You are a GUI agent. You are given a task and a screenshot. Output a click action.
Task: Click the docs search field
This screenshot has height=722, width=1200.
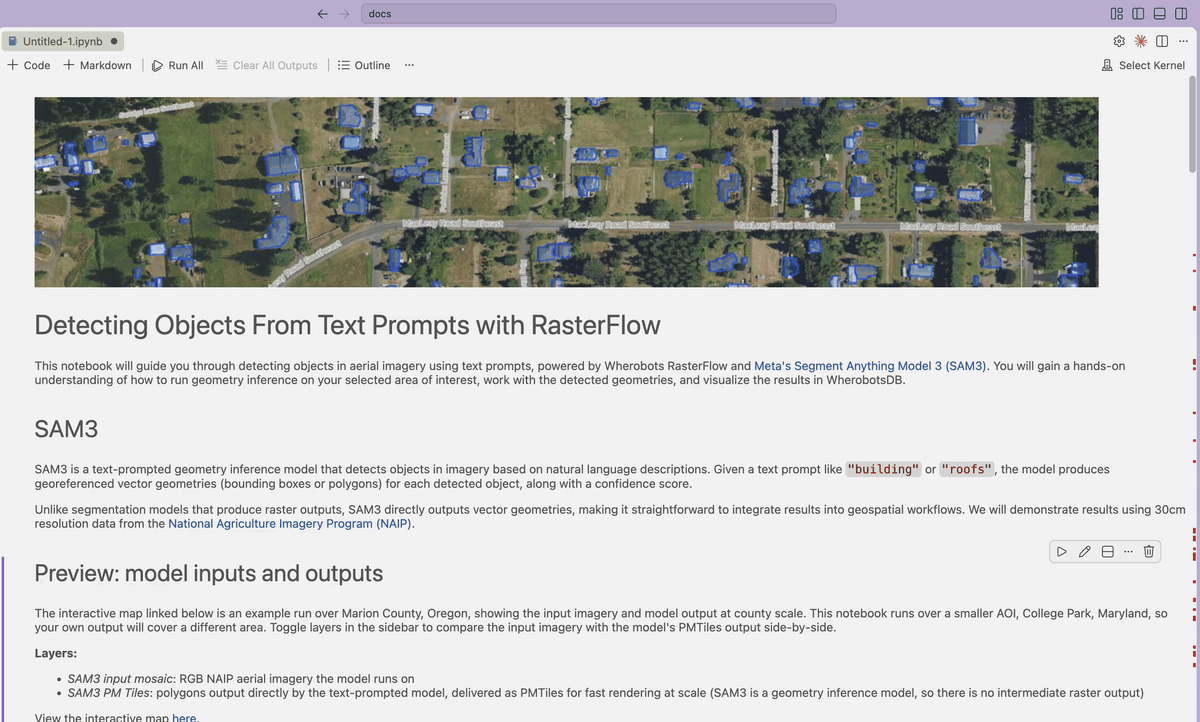(x=598, y=14)
